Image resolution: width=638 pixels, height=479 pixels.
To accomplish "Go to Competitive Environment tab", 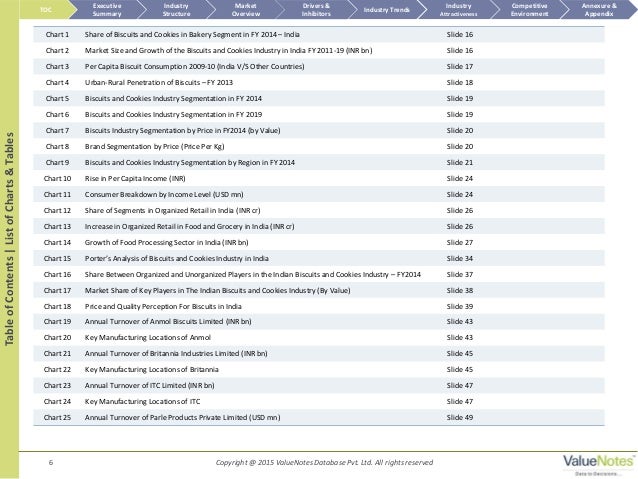I will (x=529, y=9).
